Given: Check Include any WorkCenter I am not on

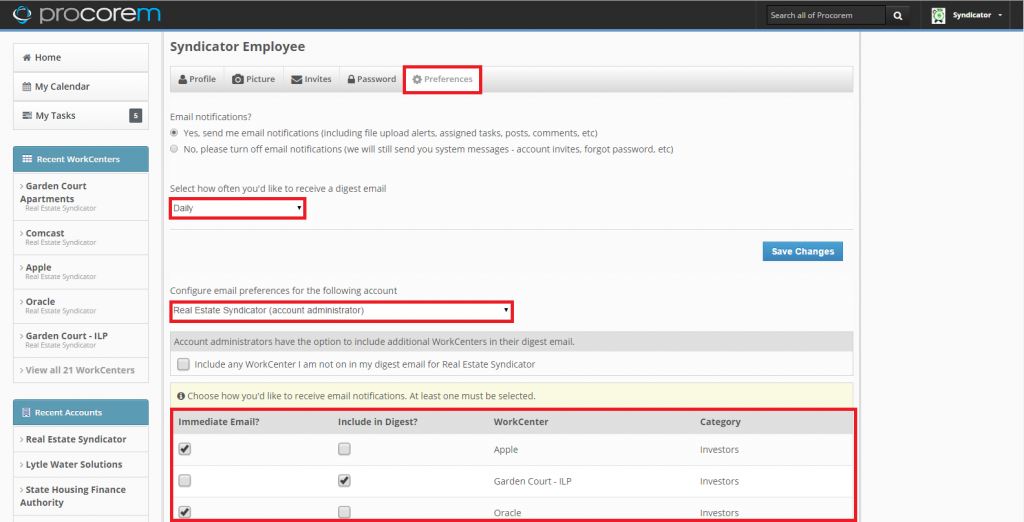Looking at the screenshot, I should [x=184, y=364].
